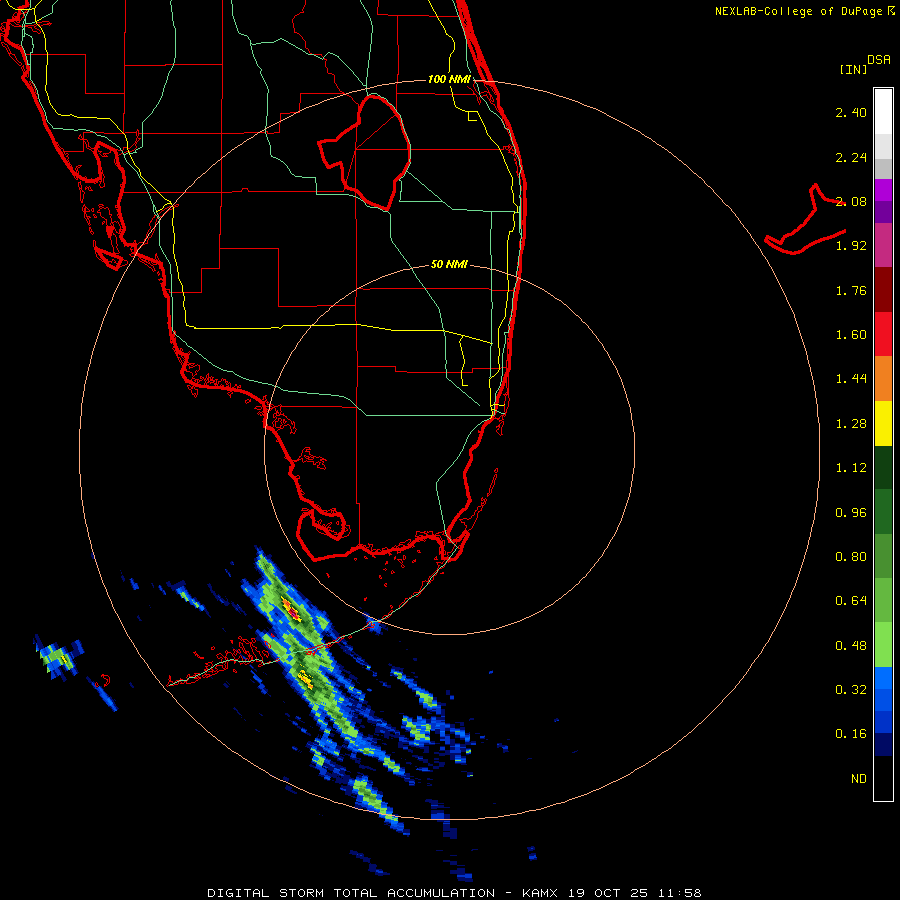Viewport: 900px width, 900px height.
Task: Click the Digital Storm Total Accumulation caption
Action: 454,893
